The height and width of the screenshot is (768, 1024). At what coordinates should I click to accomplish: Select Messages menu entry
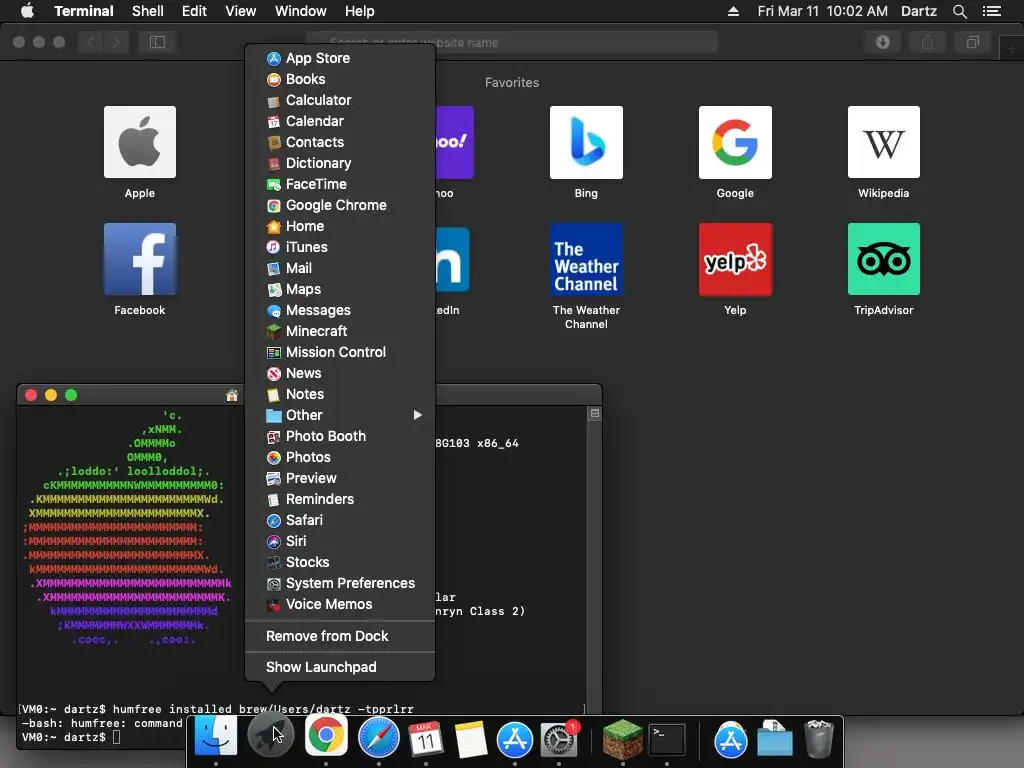(340, 310)
